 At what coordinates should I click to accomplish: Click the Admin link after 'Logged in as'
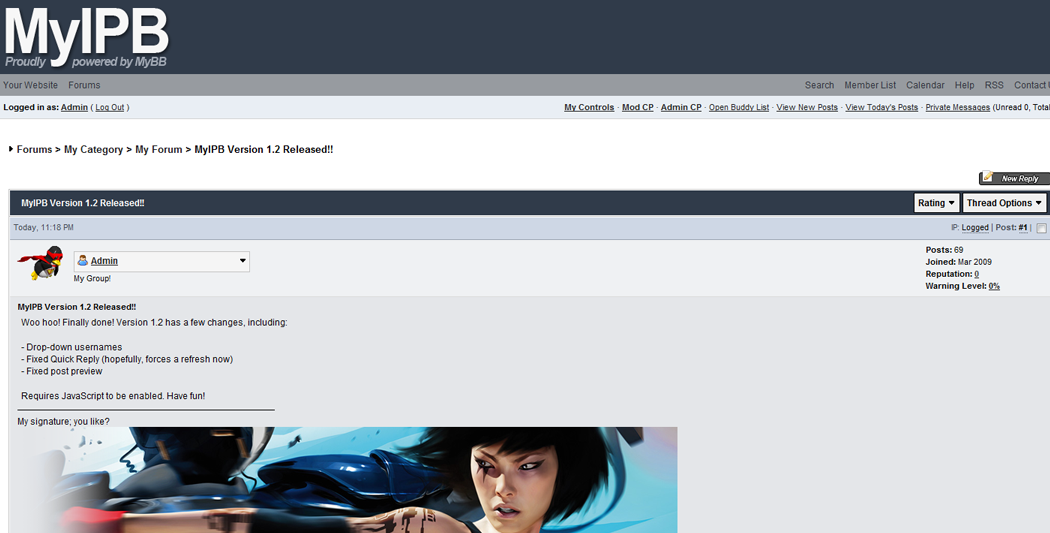point(74,107)
